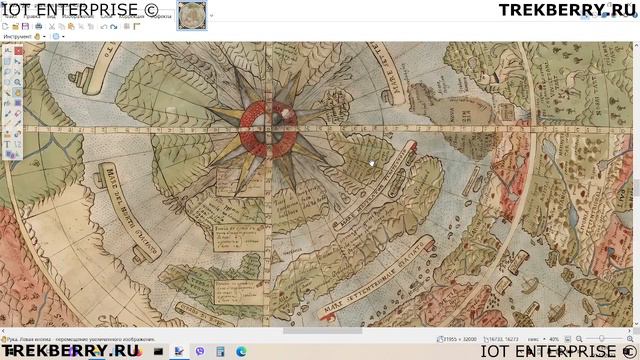Open the black console icon in taskbar
Viewport: 640px width, 360px height.
click(158, 351)
